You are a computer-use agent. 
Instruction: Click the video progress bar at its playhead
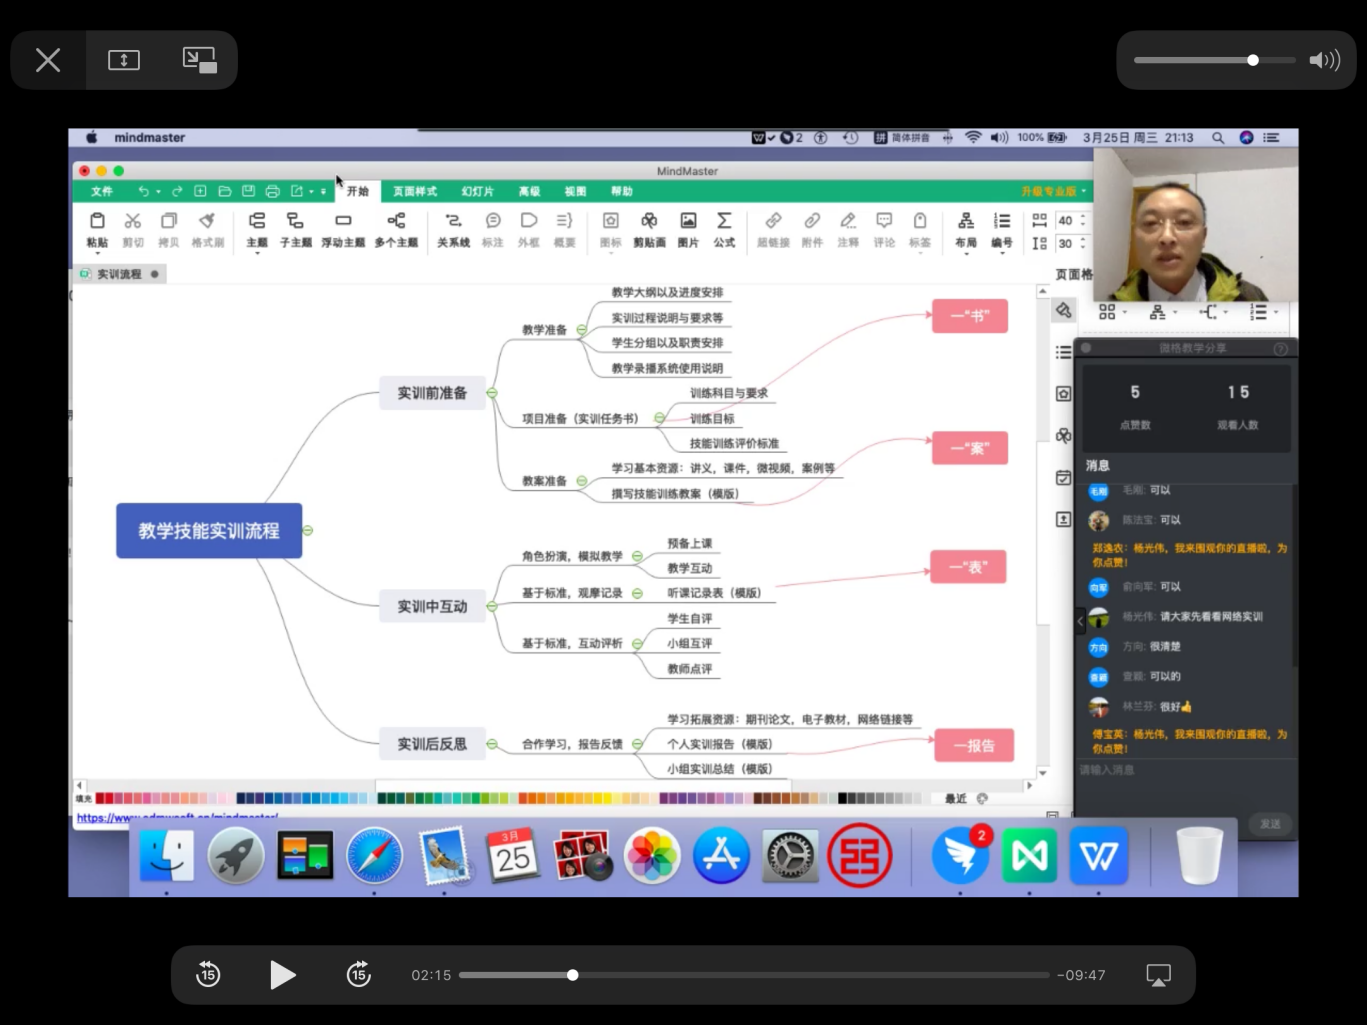[573, 975]
